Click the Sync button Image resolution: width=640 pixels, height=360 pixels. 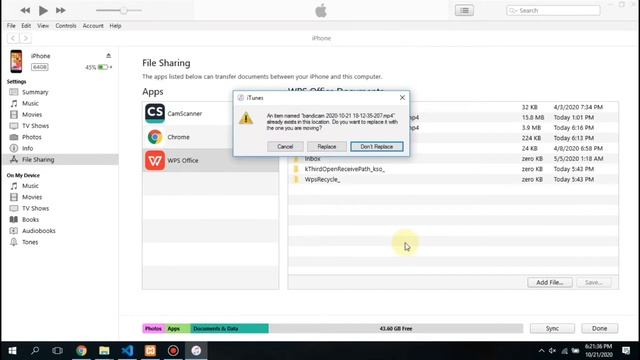coord(552,328)
